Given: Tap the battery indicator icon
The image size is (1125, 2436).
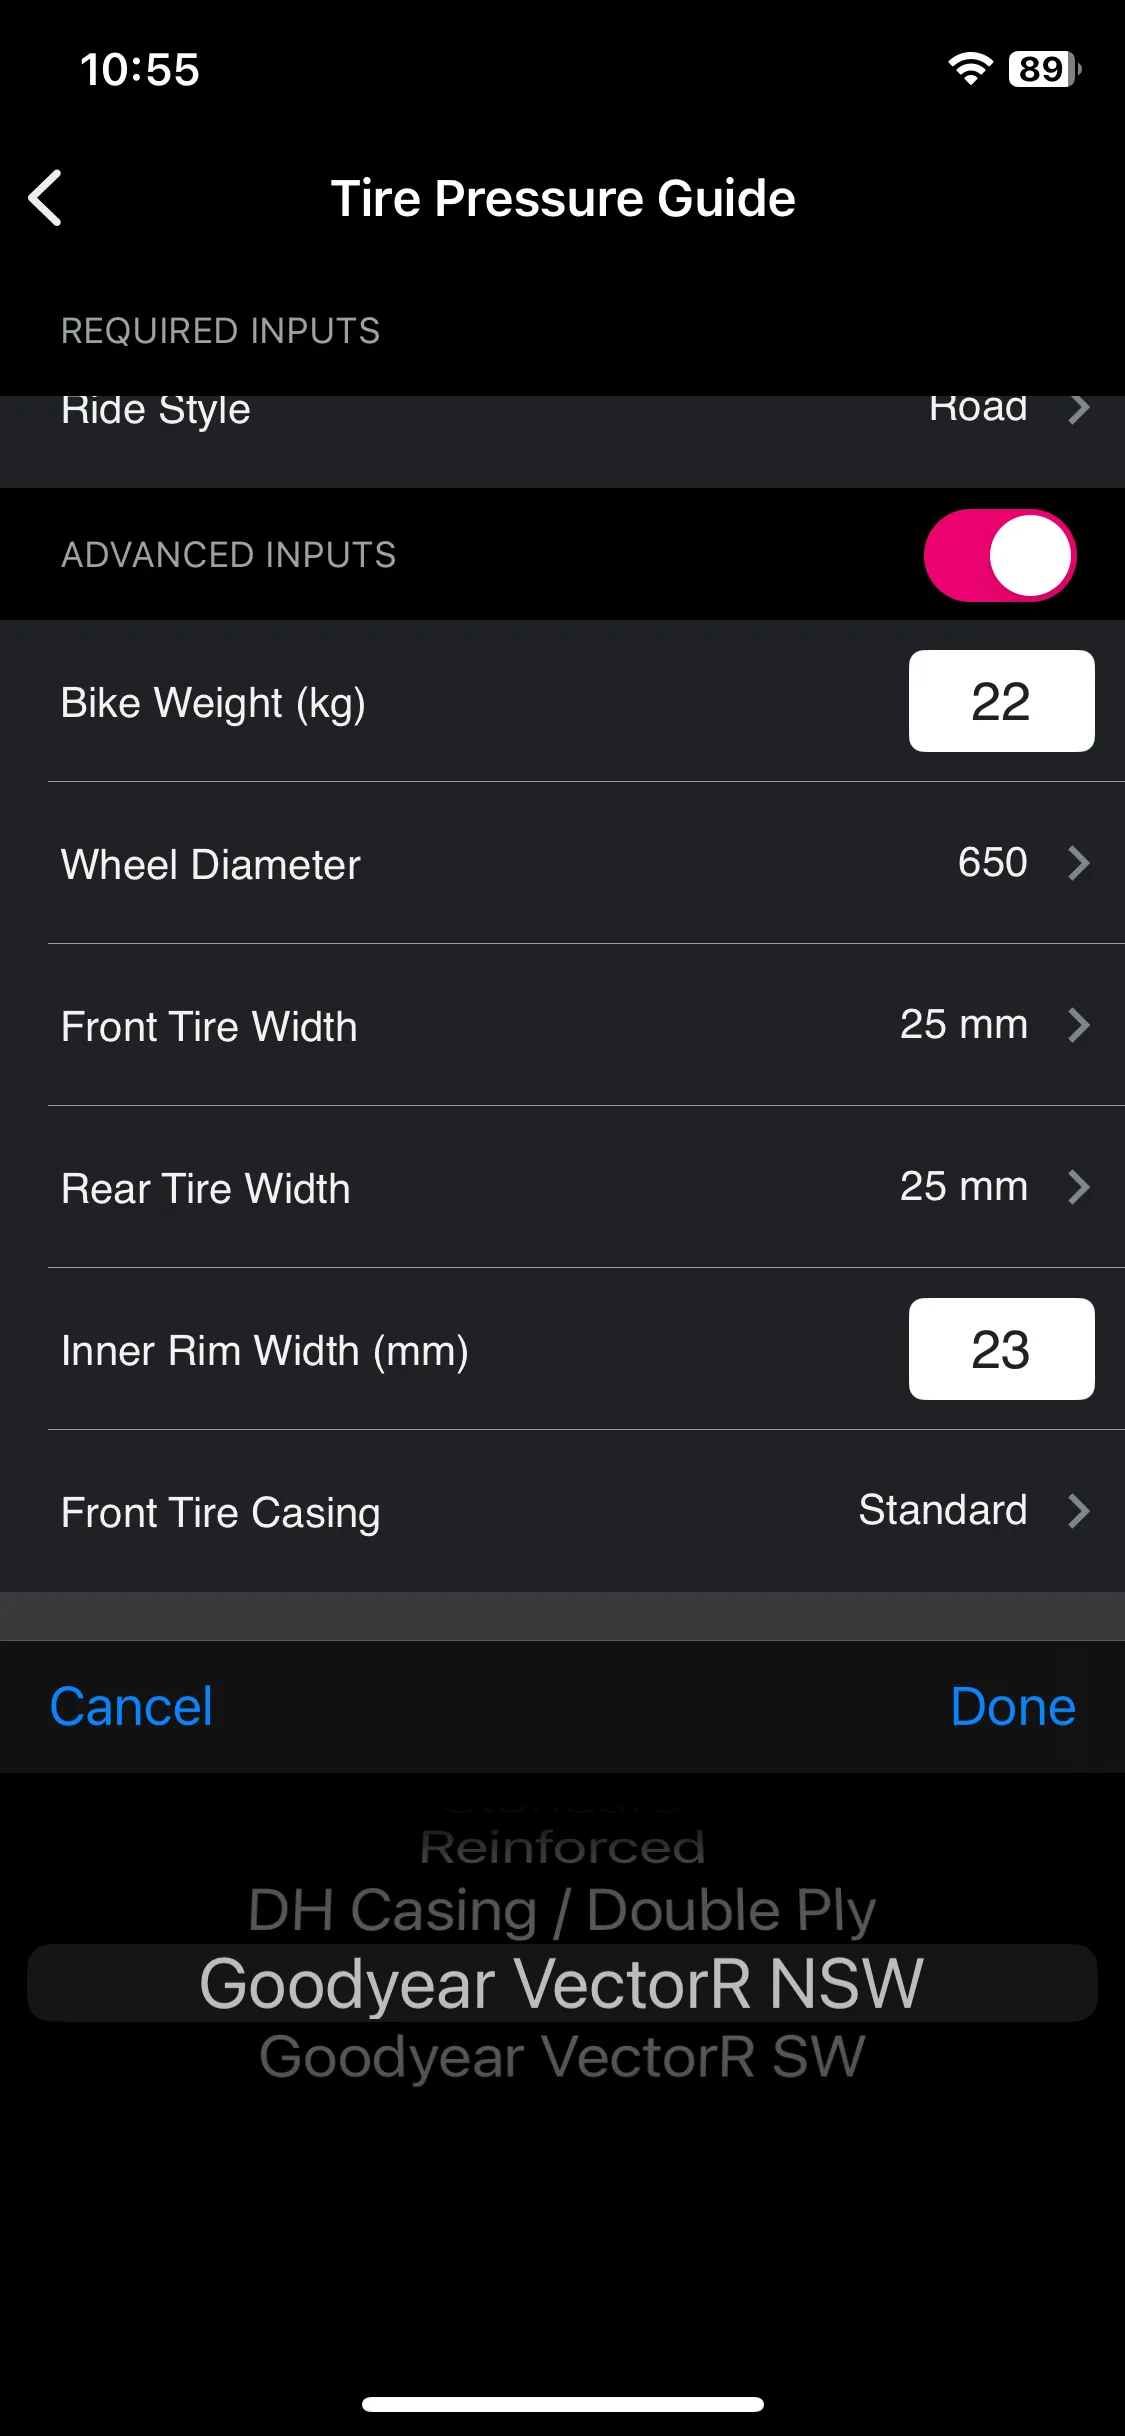Looking at the screenshot, I should coord(1045,69).
